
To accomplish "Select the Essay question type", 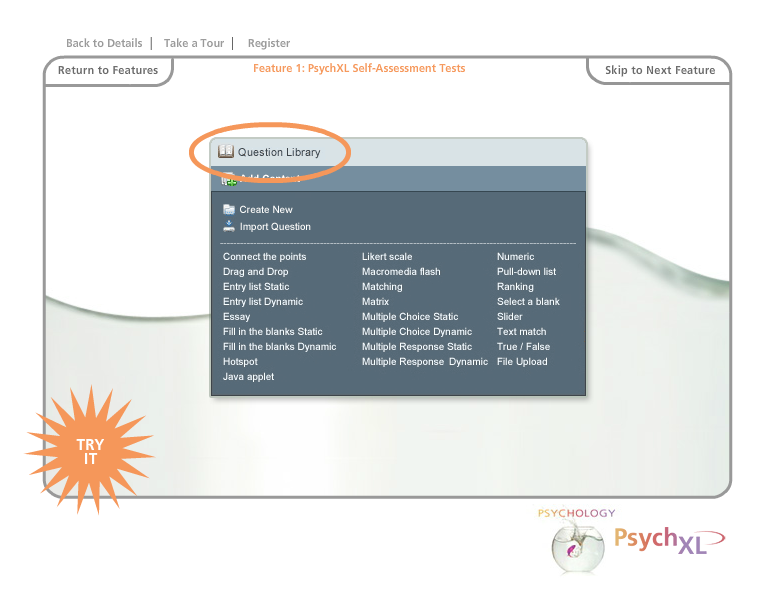I will click(x=236, y=317).
